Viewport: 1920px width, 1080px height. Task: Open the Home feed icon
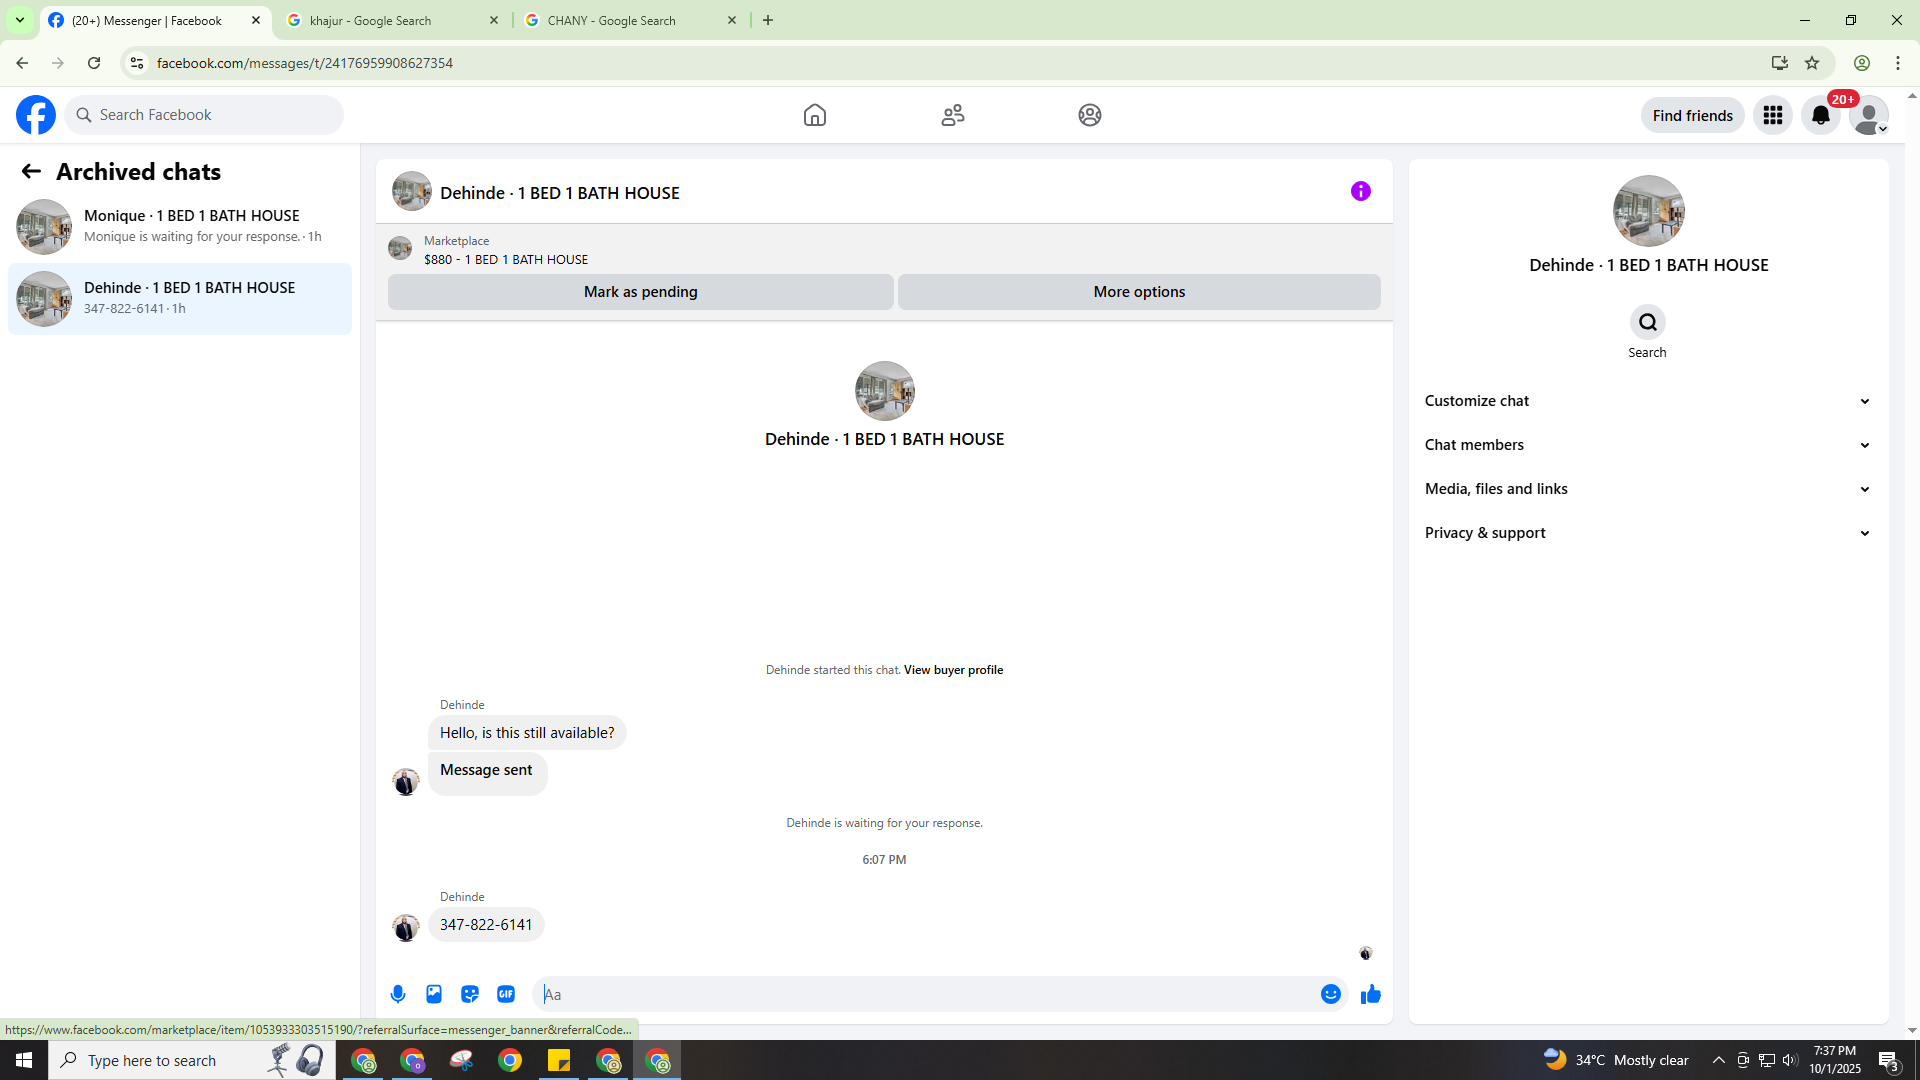point(815,115)
